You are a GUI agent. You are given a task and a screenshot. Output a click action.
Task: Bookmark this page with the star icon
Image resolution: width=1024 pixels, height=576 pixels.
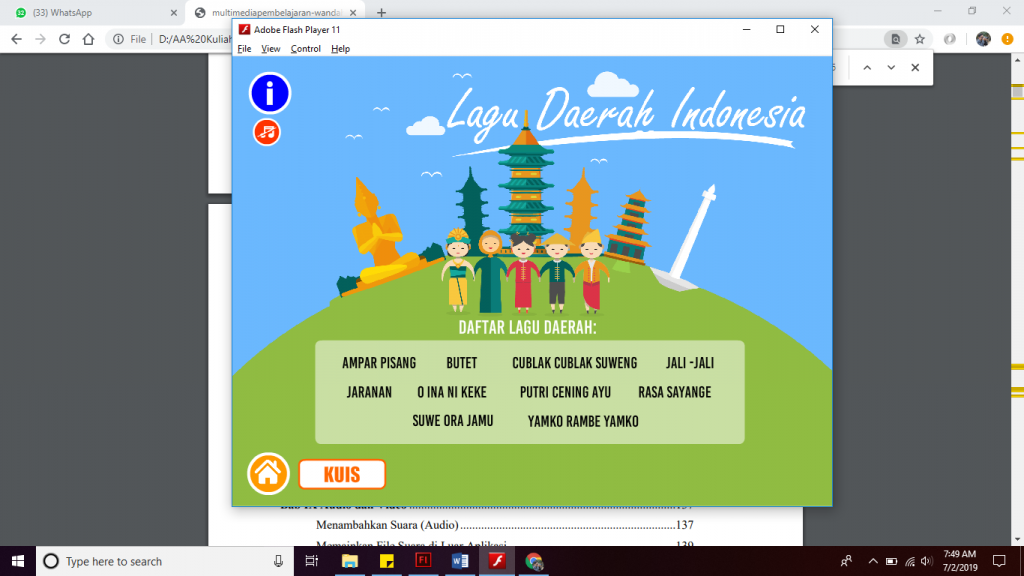pos(921,39)
